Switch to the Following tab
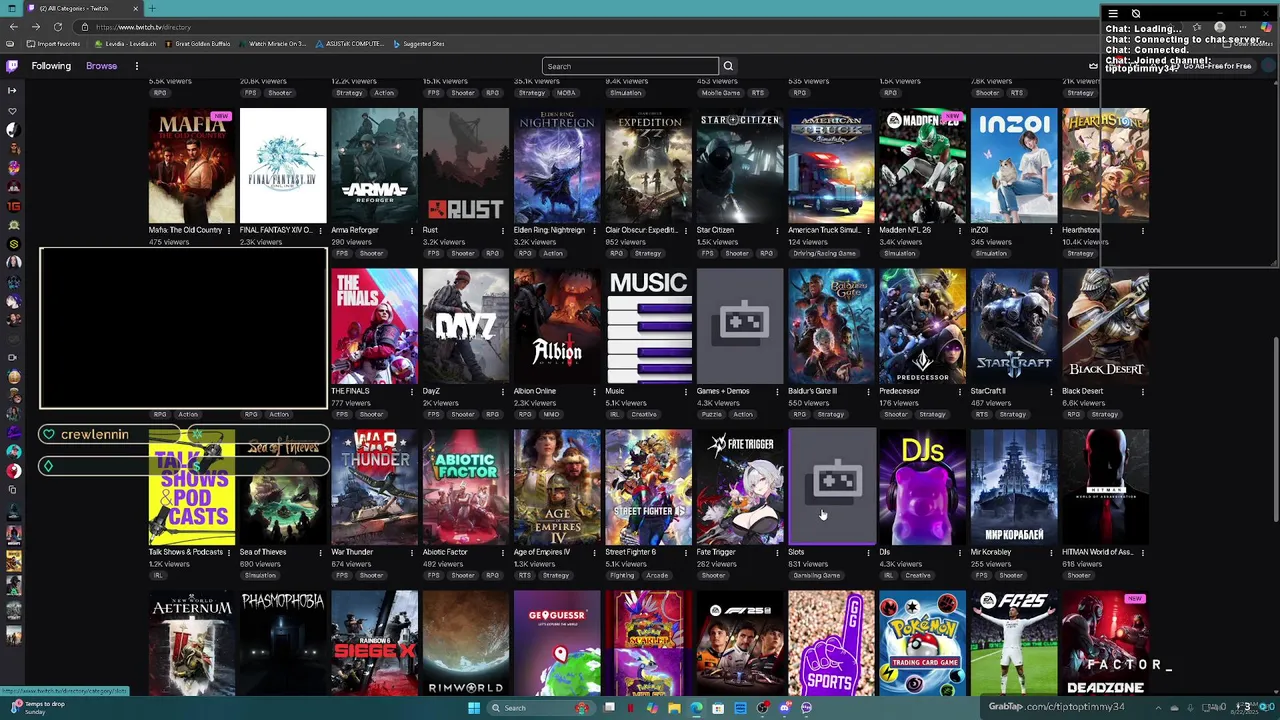The height and width of the screenshot is (720, 1280). 51,66
